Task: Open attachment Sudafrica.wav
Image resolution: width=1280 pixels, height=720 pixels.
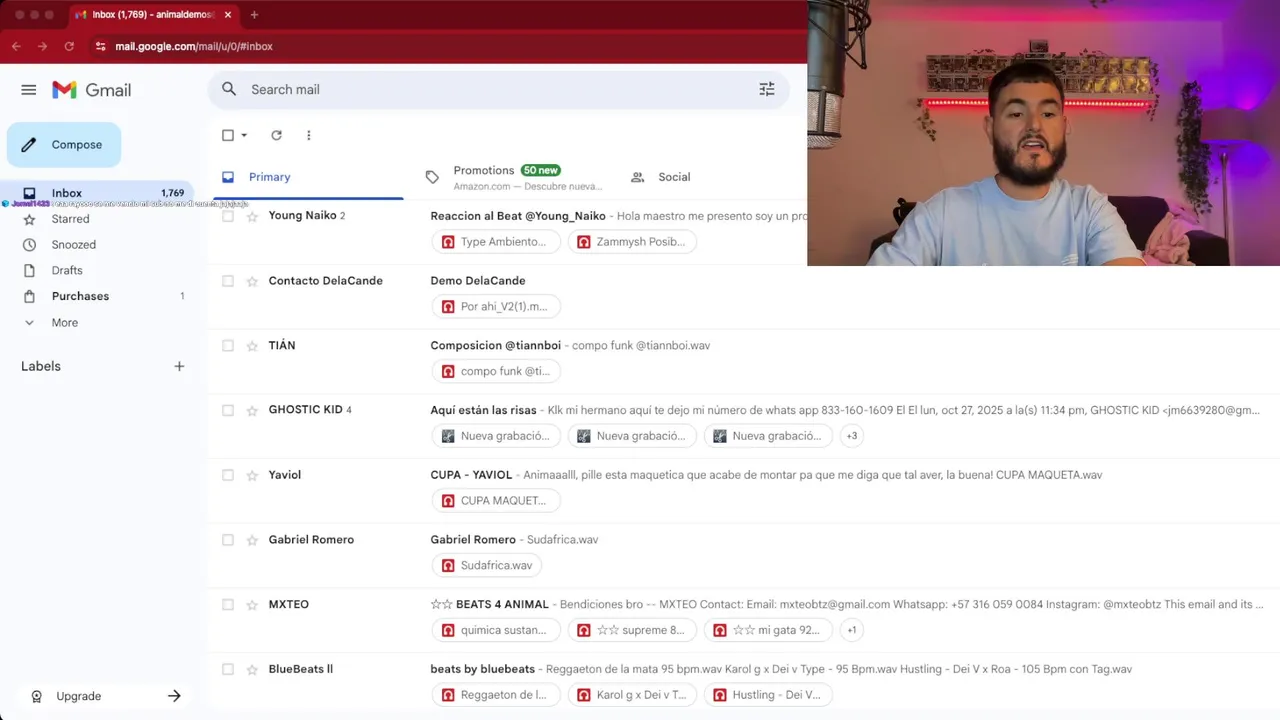Action: [x=487, y=566]
